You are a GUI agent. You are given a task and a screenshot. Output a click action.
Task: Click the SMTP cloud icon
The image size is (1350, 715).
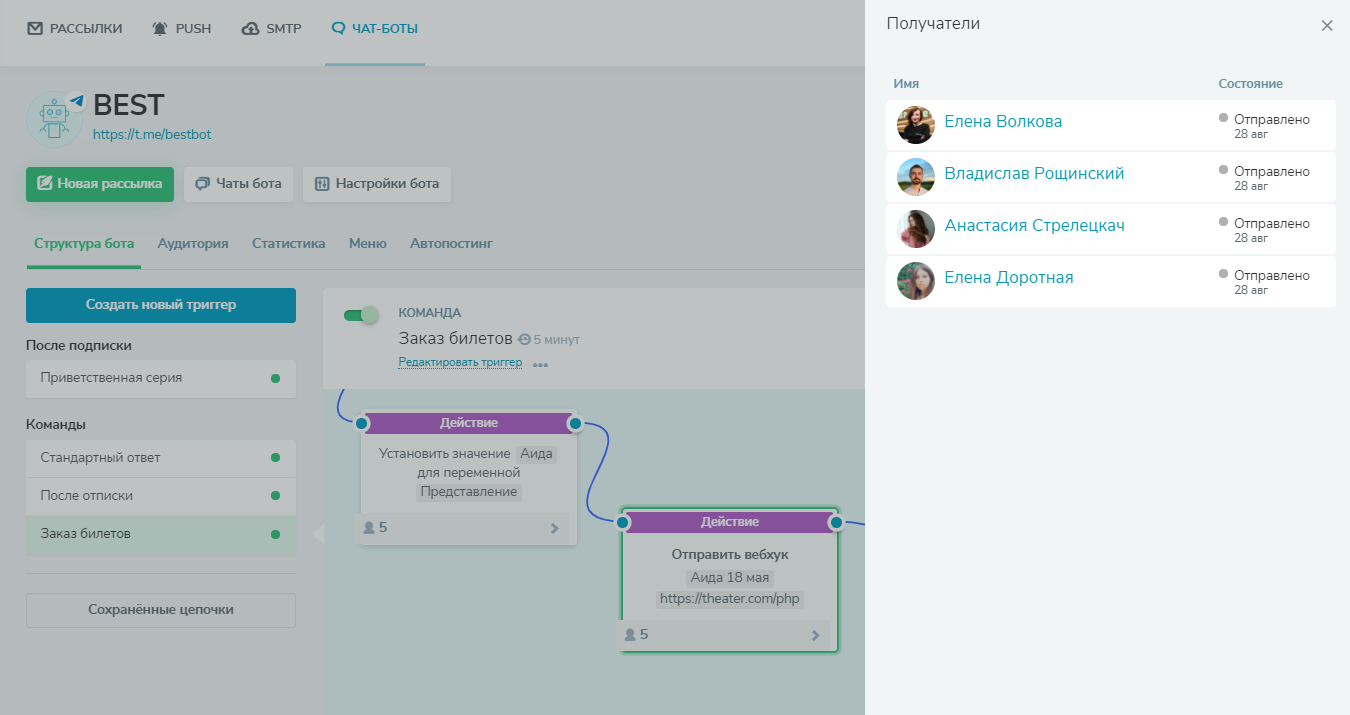pos(251,29)
